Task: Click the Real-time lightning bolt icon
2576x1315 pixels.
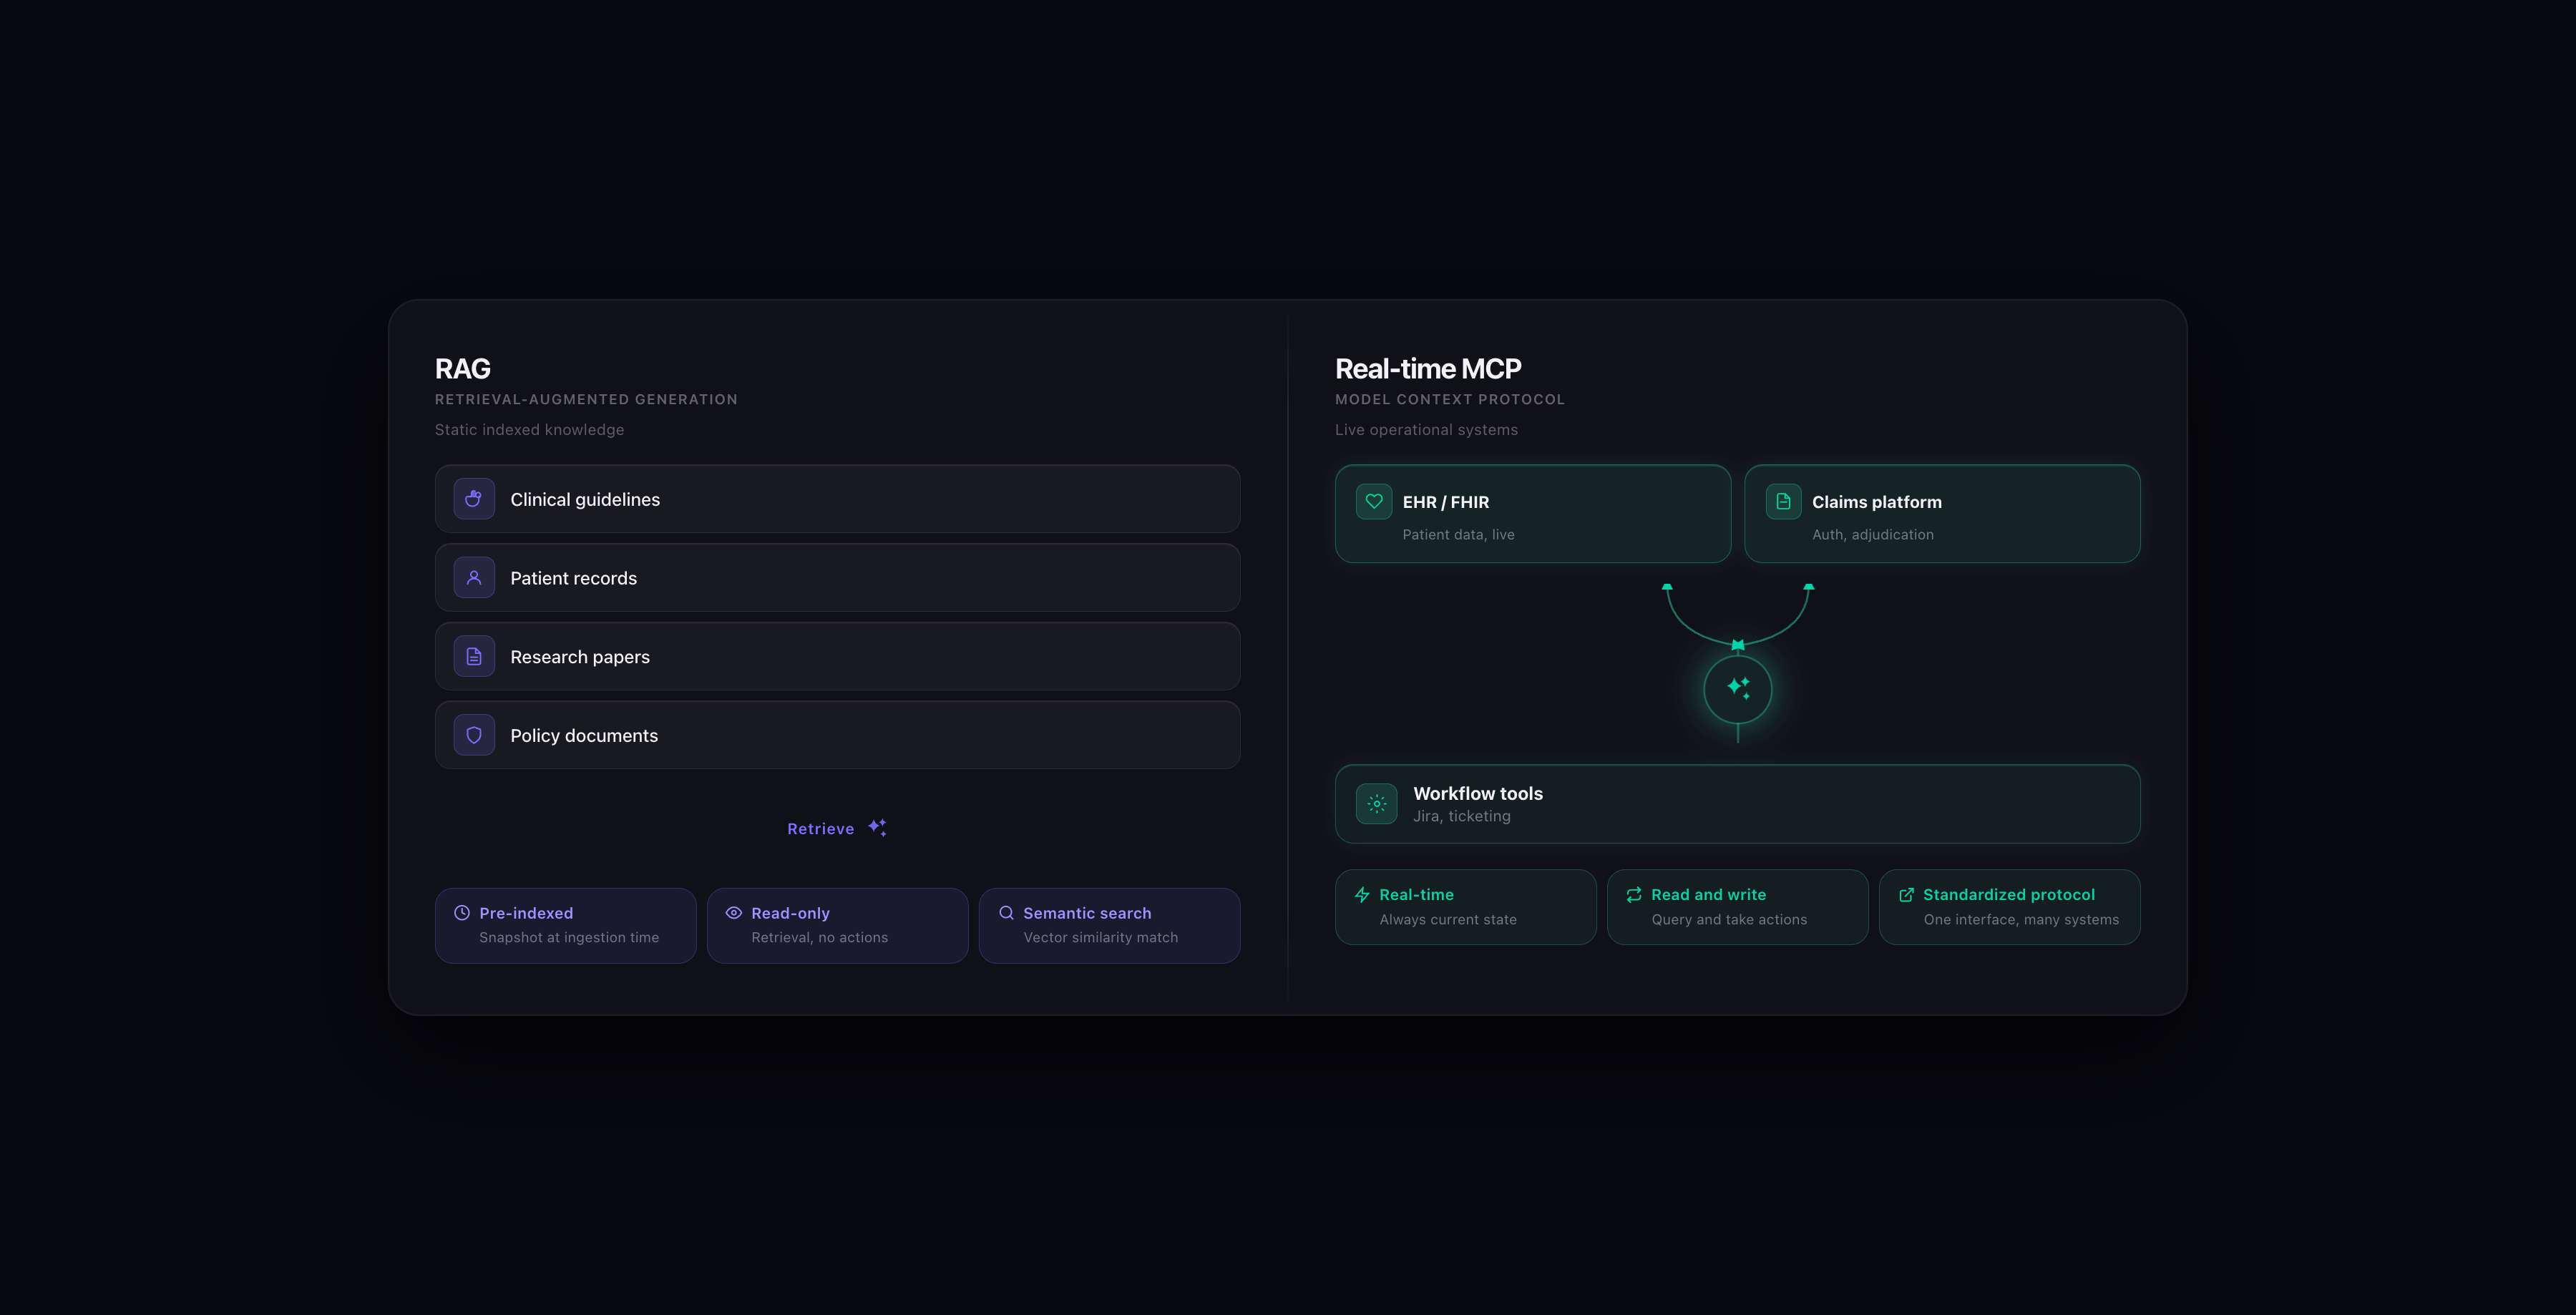Action: pos(1362,895)
